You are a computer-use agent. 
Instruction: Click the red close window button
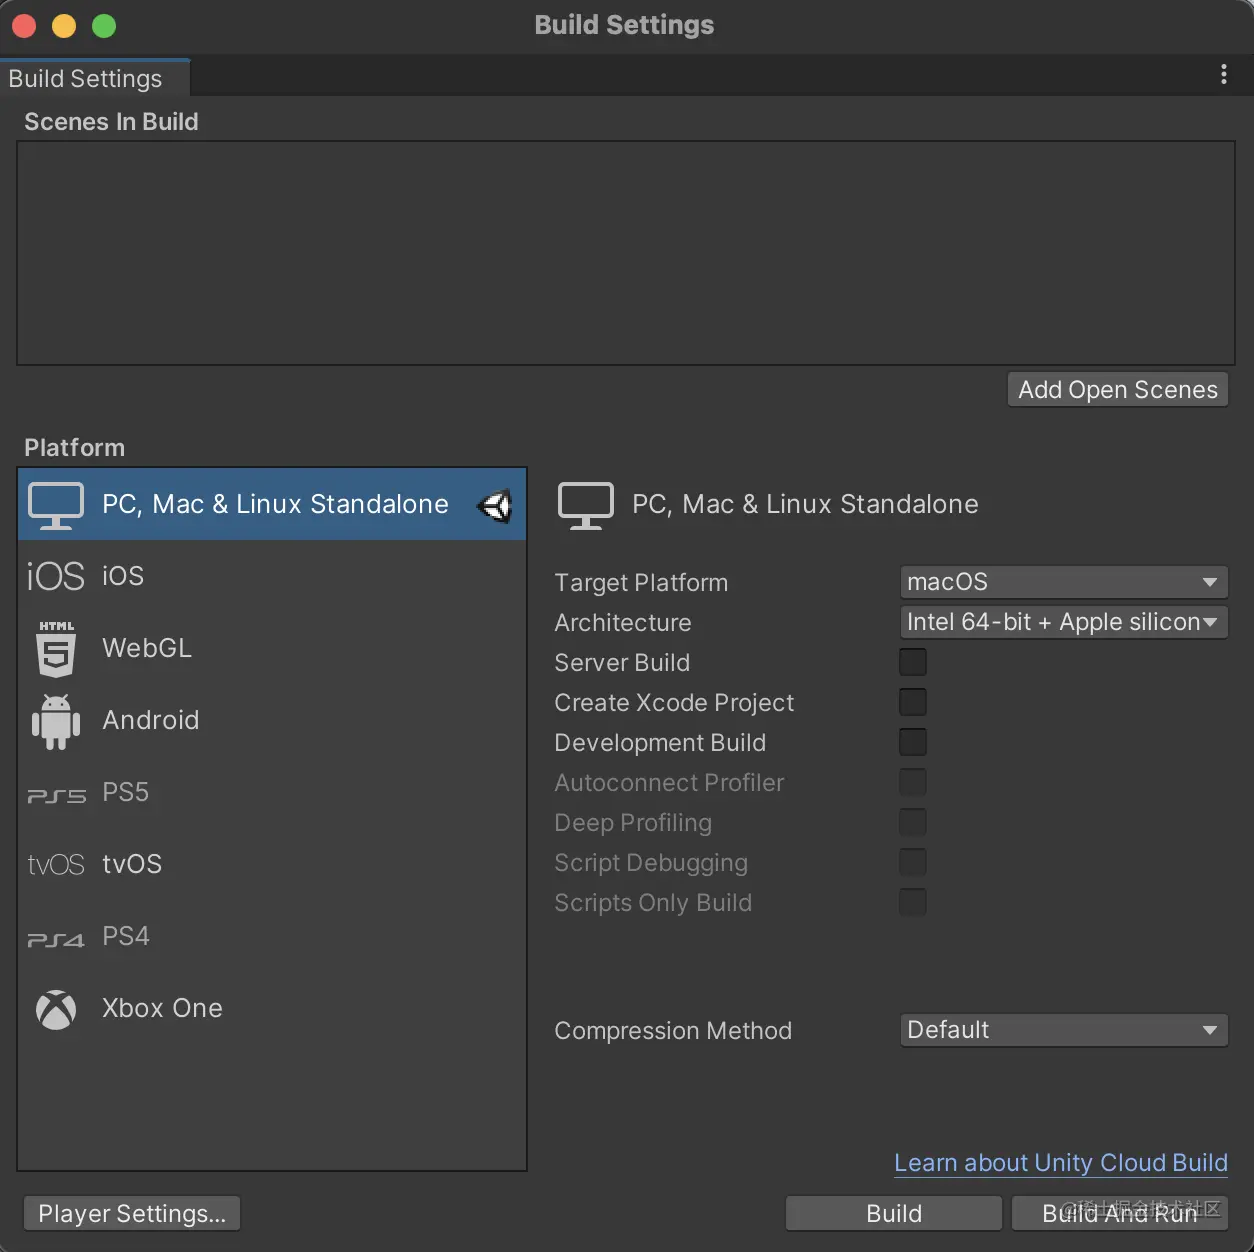(24, 26)
